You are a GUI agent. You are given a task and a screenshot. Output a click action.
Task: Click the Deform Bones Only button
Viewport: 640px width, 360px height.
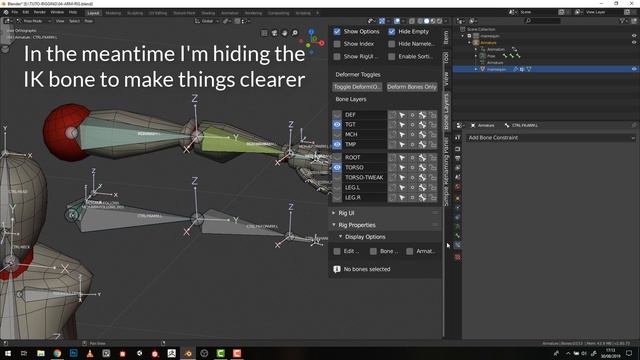tap(411, 87)
